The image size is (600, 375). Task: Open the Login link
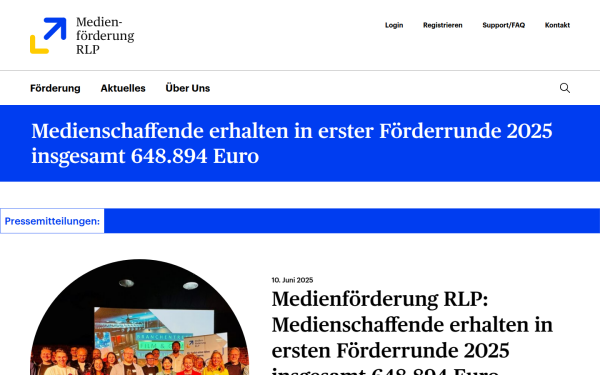coord(394,25)
